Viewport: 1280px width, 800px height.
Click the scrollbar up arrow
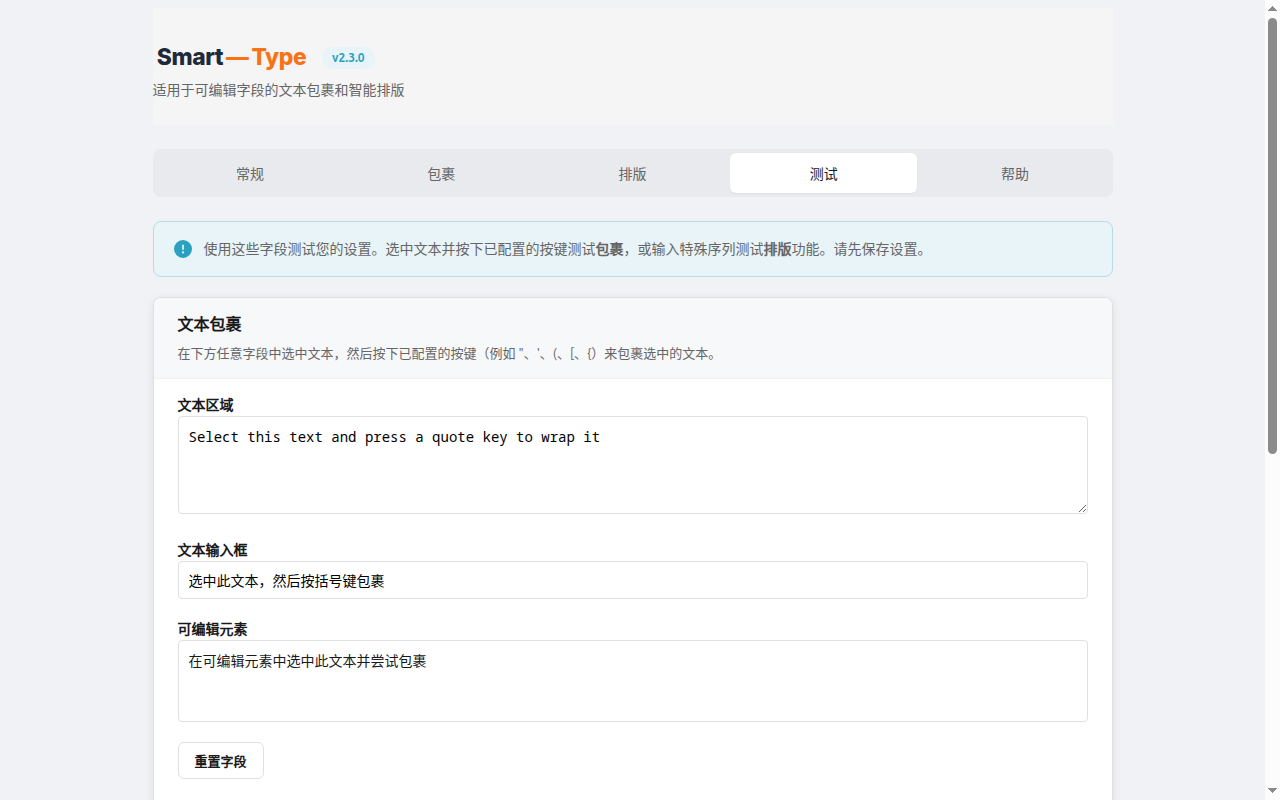[1272, 8]
